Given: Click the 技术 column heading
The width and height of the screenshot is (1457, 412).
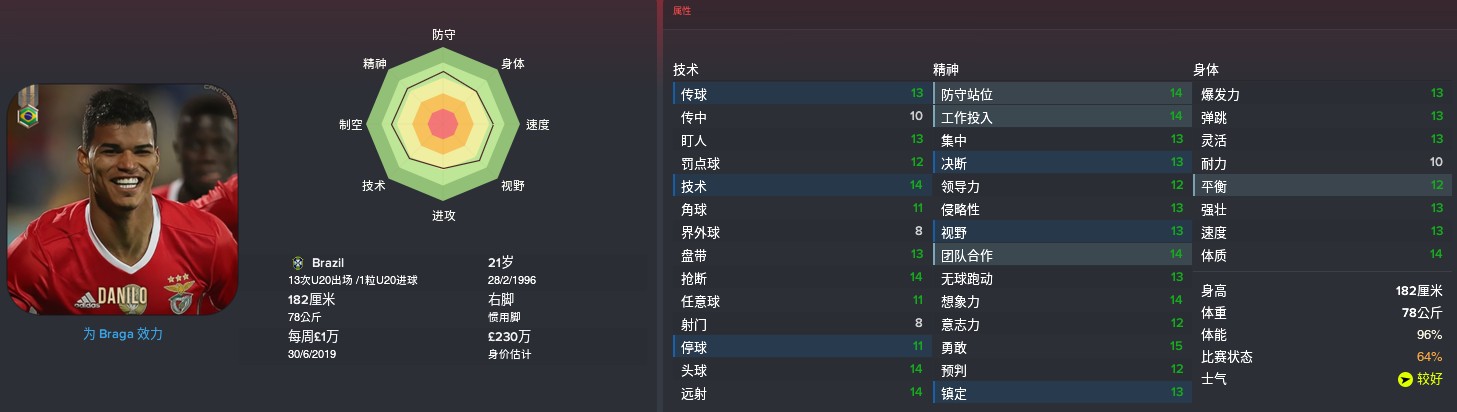Looking at the screenshot, I should (x=686, y=70).
